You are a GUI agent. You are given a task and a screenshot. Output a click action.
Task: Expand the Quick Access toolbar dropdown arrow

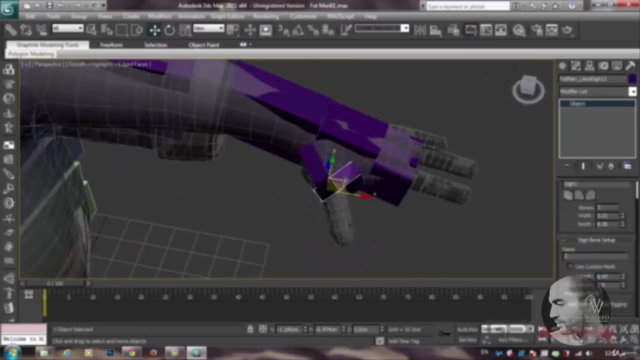click(x=103, y=6)
